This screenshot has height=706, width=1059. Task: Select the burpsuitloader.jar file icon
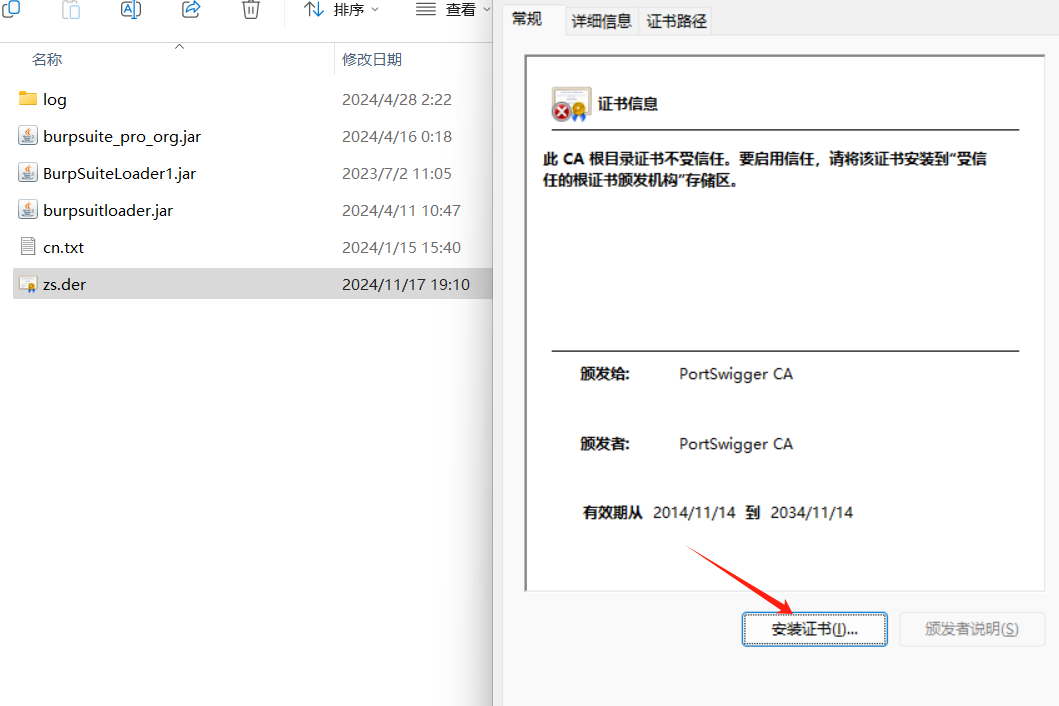click(x=28, y=210)
